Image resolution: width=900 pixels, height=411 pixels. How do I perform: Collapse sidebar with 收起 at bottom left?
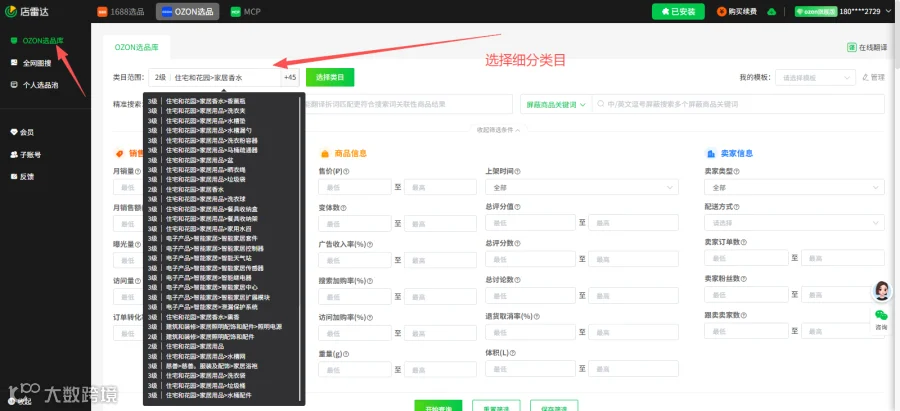pos(20,401)
